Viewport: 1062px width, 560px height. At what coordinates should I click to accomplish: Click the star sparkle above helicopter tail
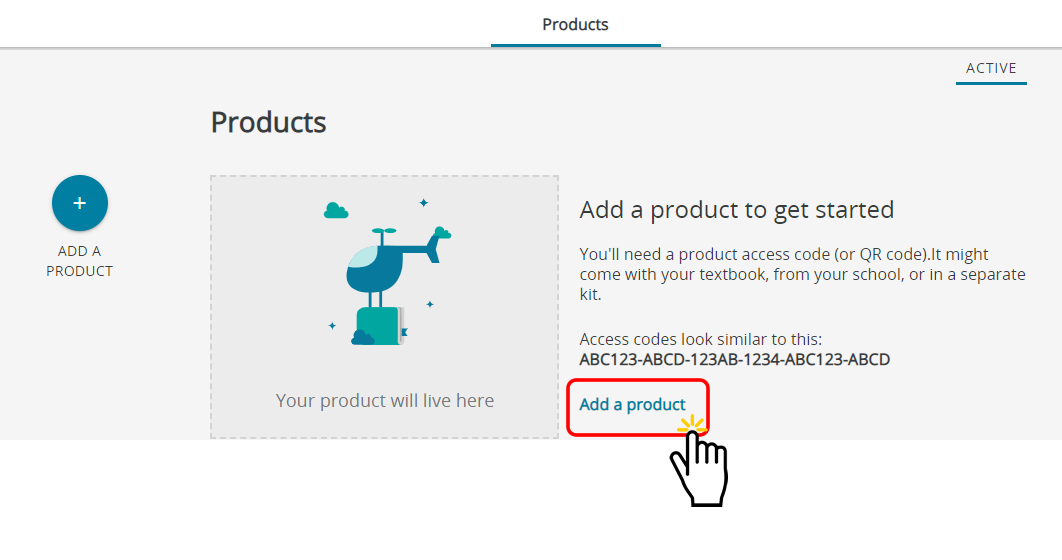[423, 202]
